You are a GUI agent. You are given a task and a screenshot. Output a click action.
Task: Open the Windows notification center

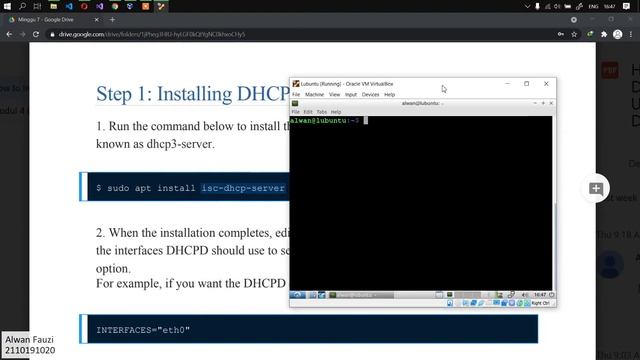627,7
